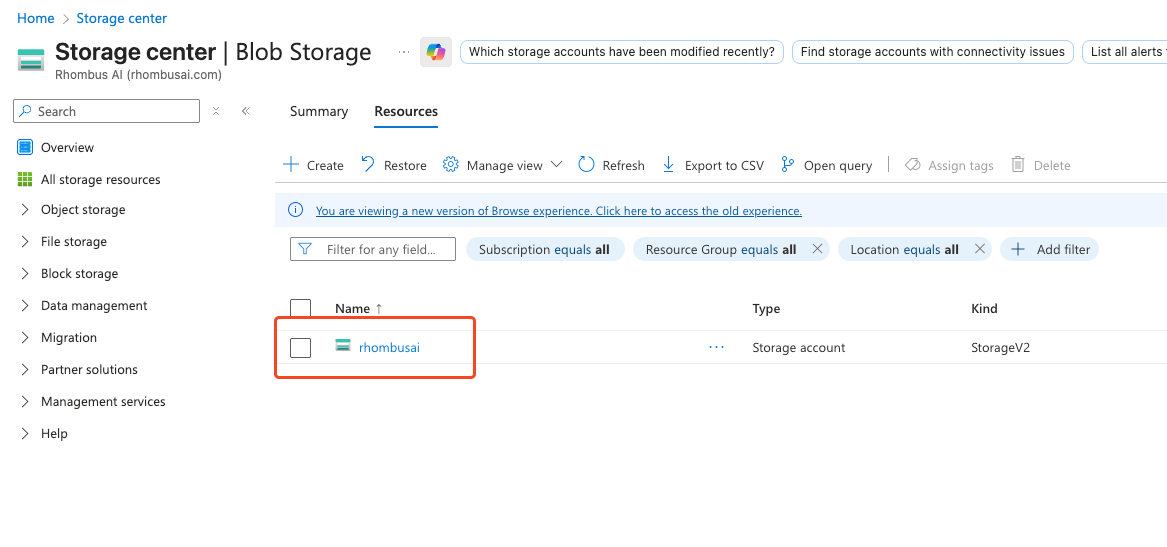Expand the Partner solutions section

coord(25,370)
